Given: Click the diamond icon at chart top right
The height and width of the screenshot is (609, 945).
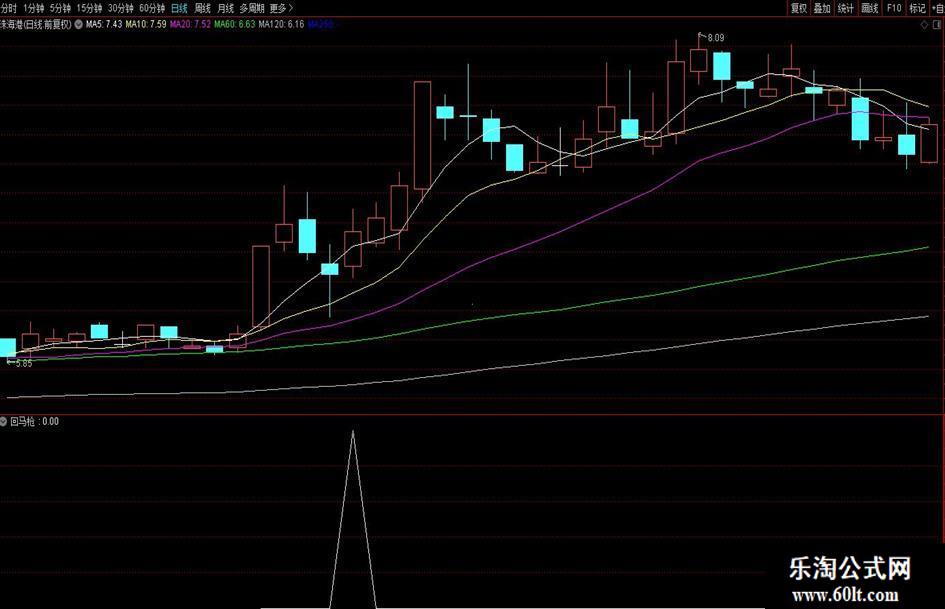Looking at the screenshot, I should pos(925,25).
